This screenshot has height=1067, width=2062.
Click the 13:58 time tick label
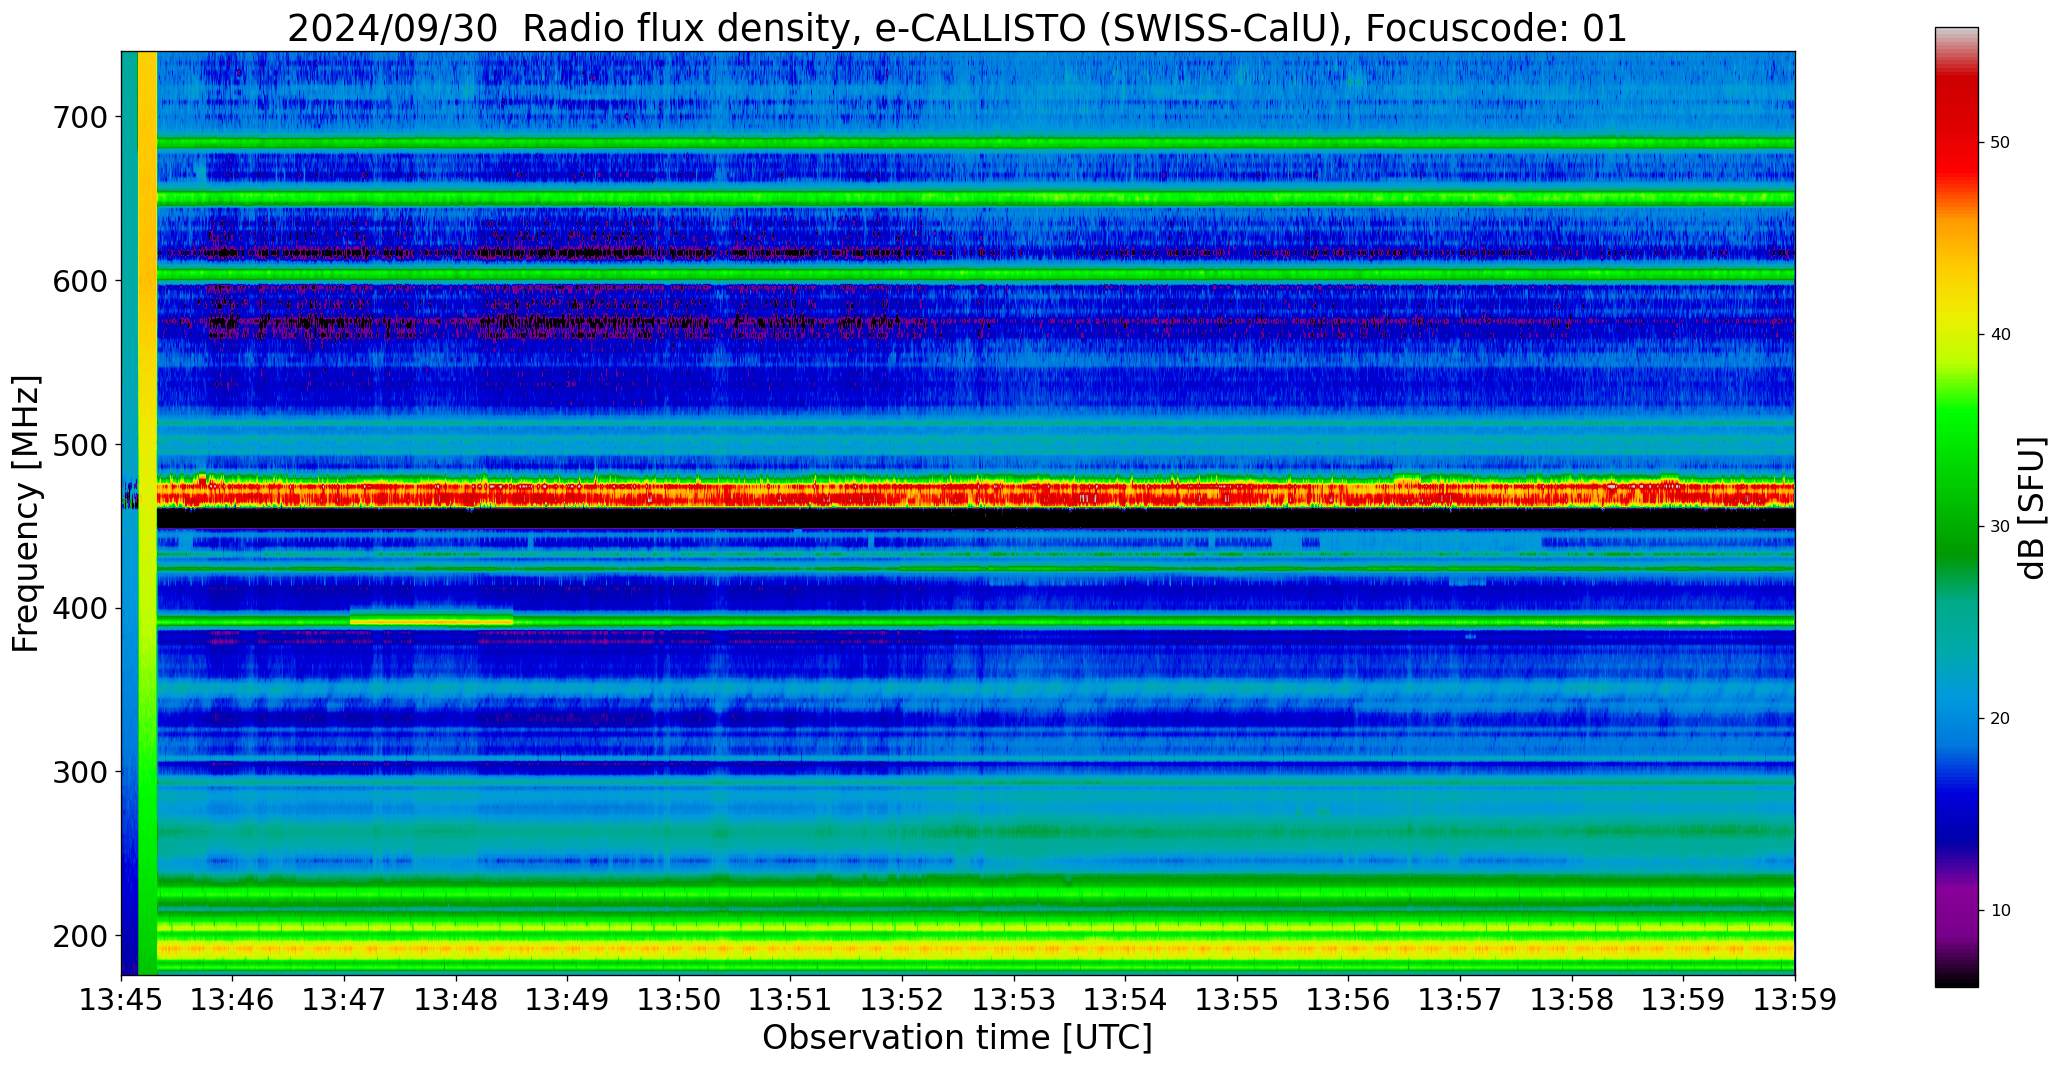(1573, 1000)
